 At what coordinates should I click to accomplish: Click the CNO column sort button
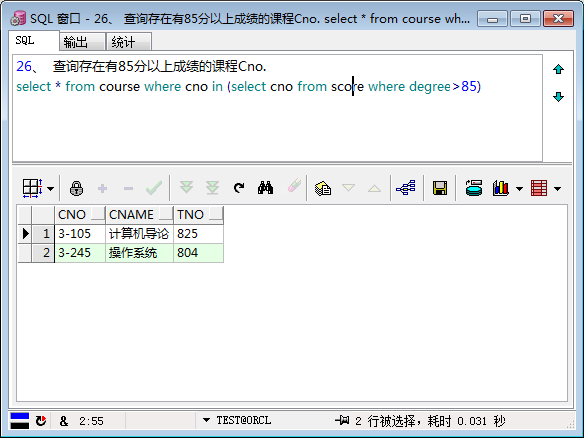[98, 214]
